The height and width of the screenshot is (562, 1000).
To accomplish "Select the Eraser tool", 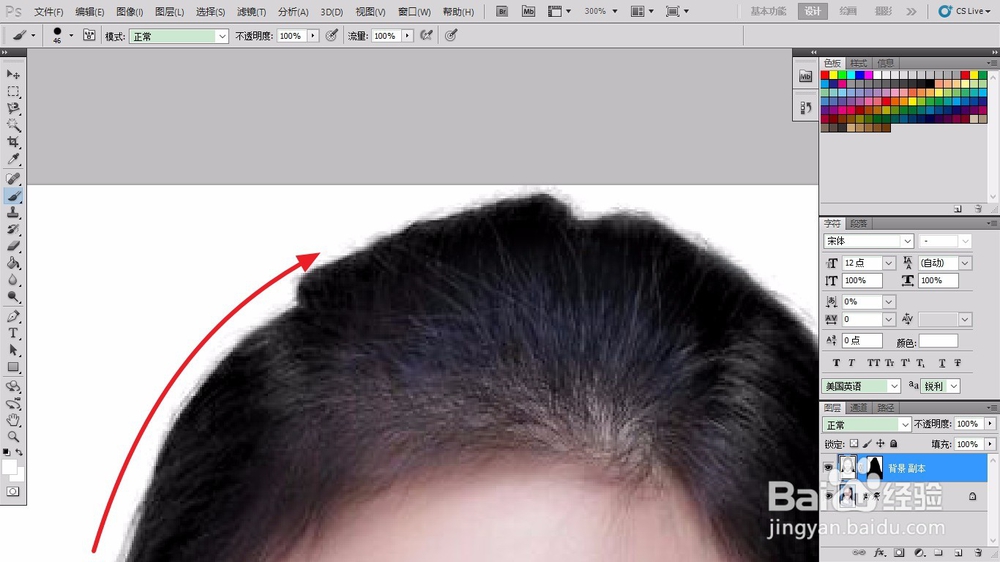I will [13, 246].
